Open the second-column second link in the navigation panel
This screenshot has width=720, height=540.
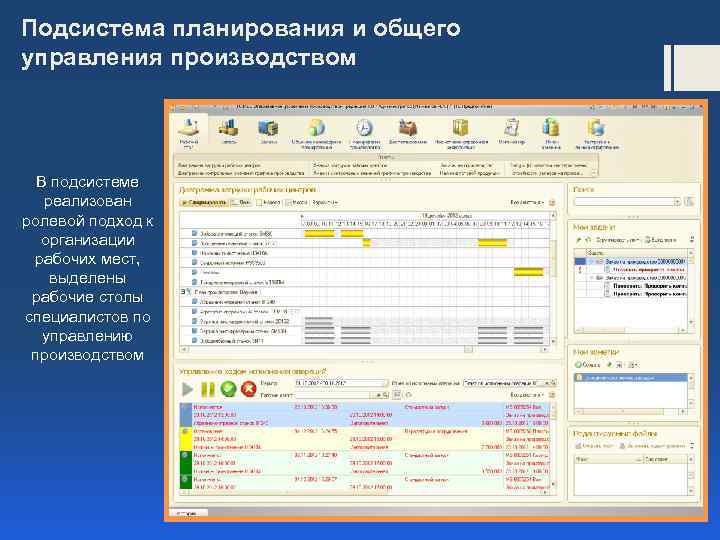372,173
